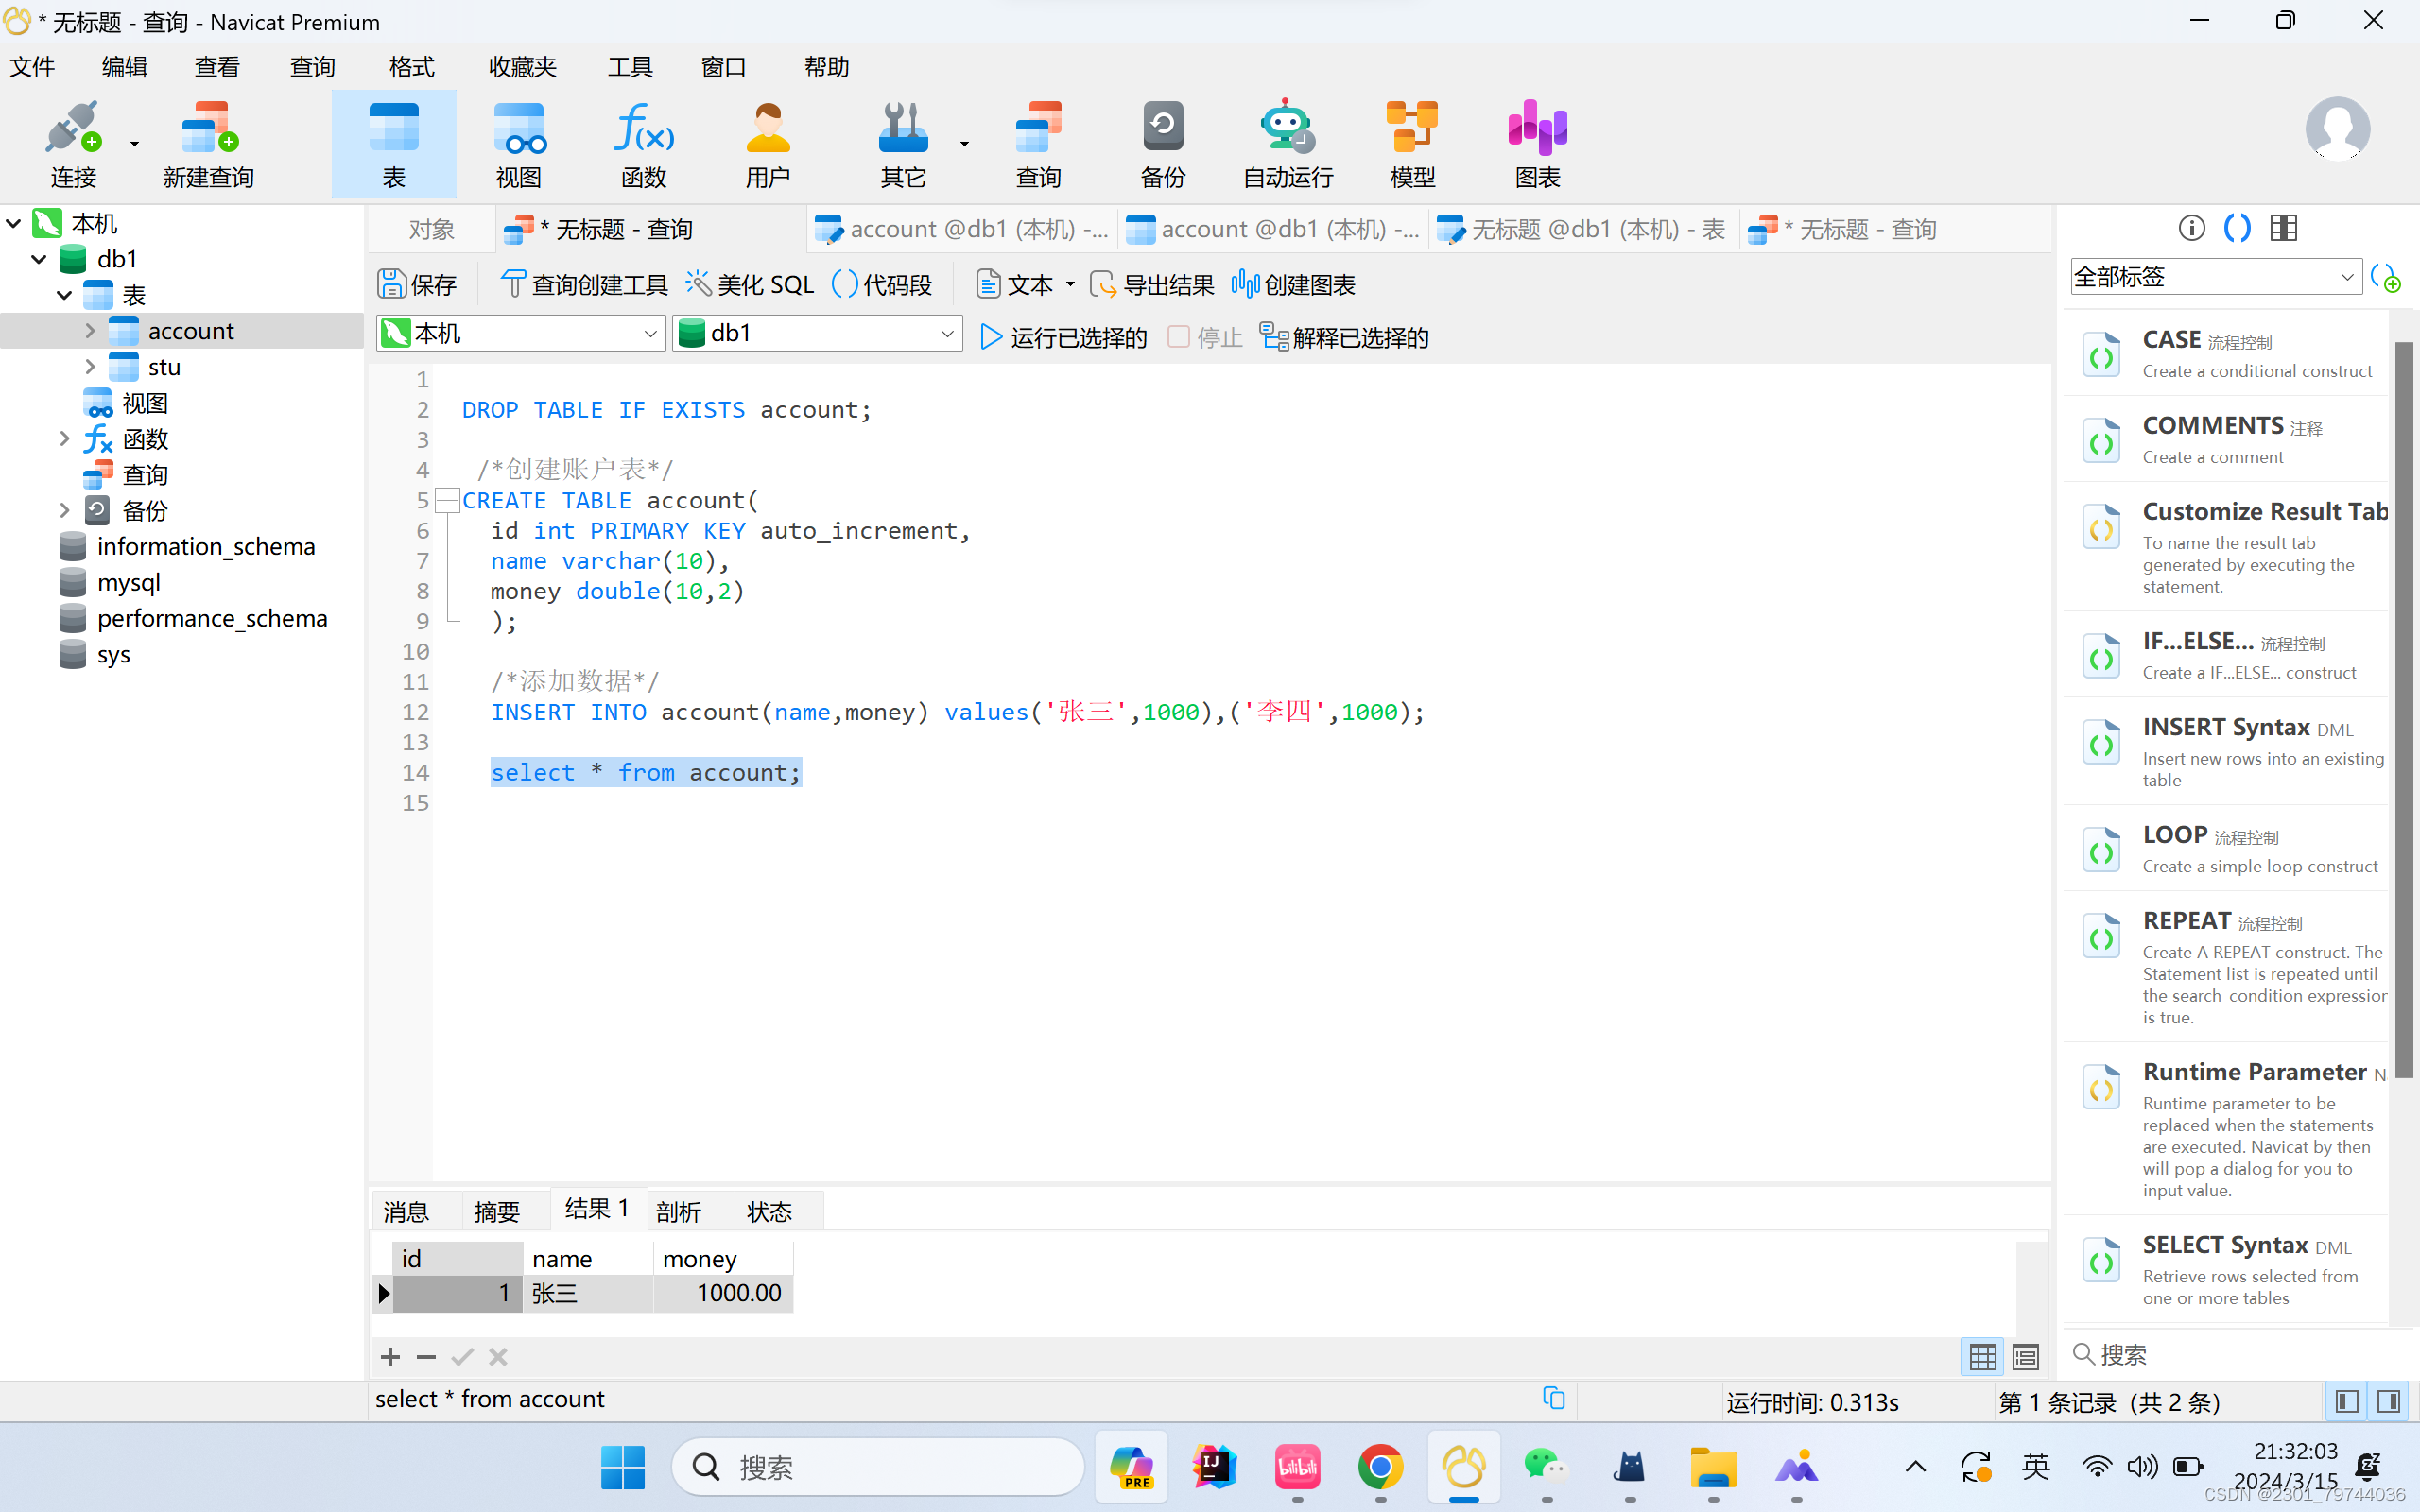Toggle the right pane visibility button
Screen dimensions: 2420x1512
click(x=2389, y=1401)
